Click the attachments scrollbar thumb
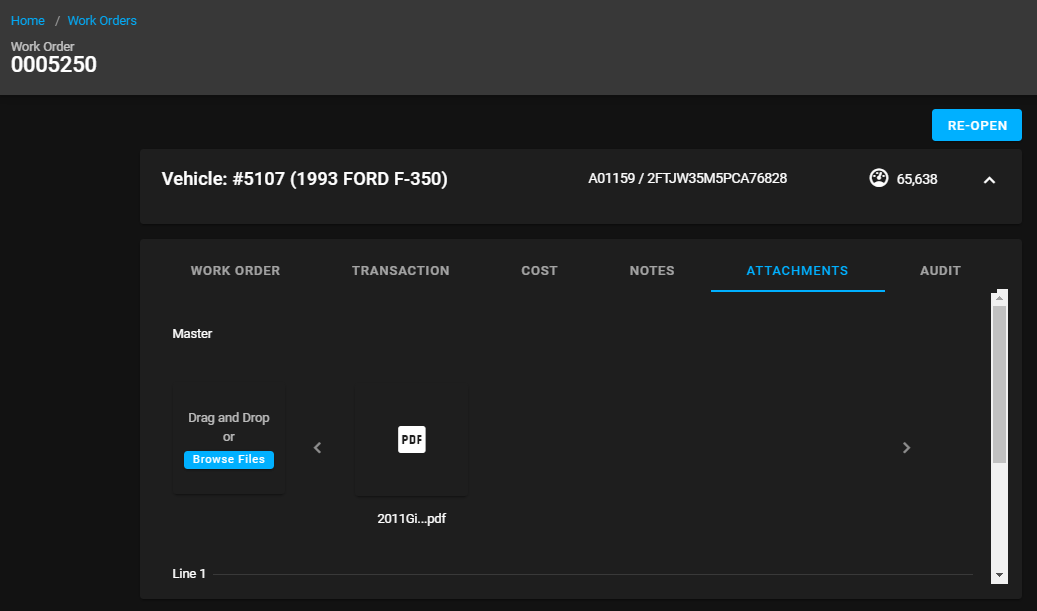The height and width of the screenshot is (611, 1037). point(999,384)
